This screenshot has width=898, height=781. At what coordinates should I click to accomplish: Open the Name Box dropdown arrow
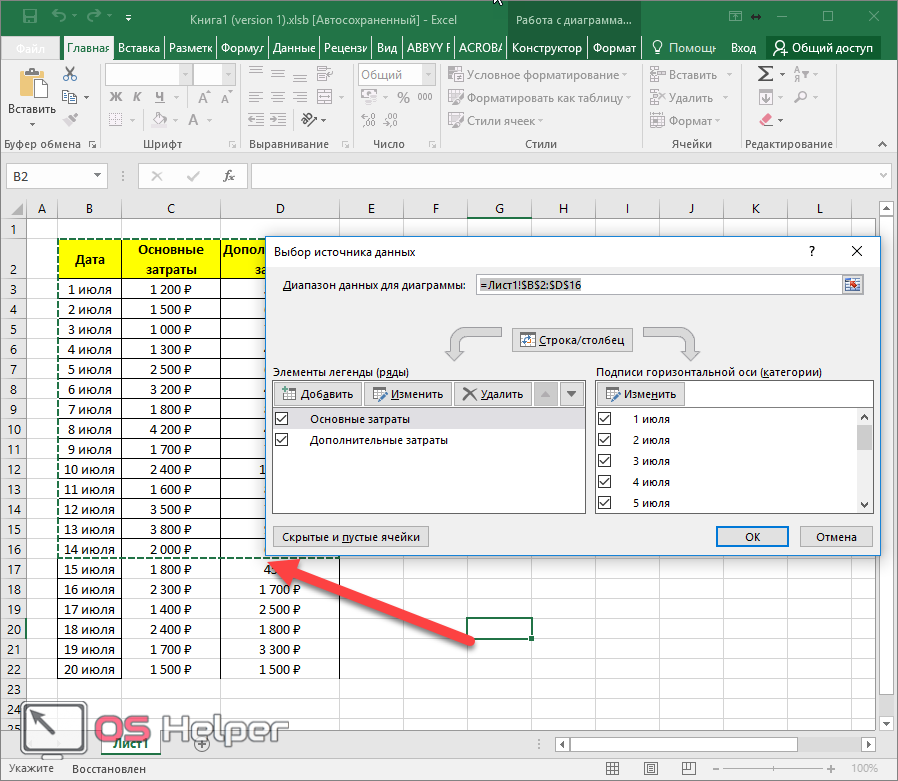point(98,176)
